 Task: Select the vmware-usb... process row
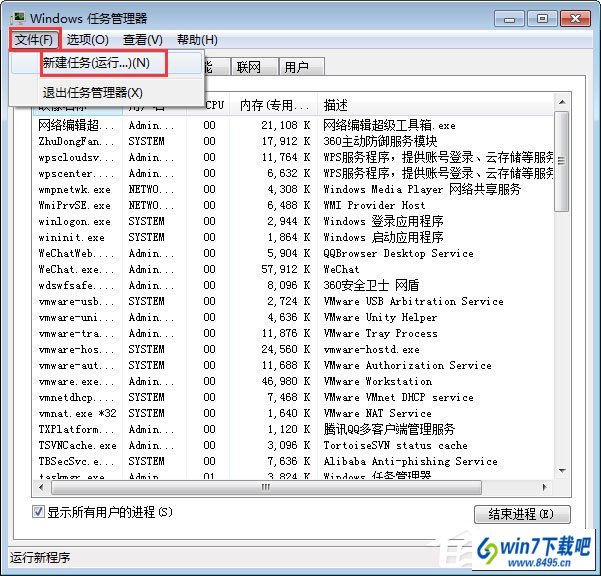pyautogui.click(x=293, y=301)
